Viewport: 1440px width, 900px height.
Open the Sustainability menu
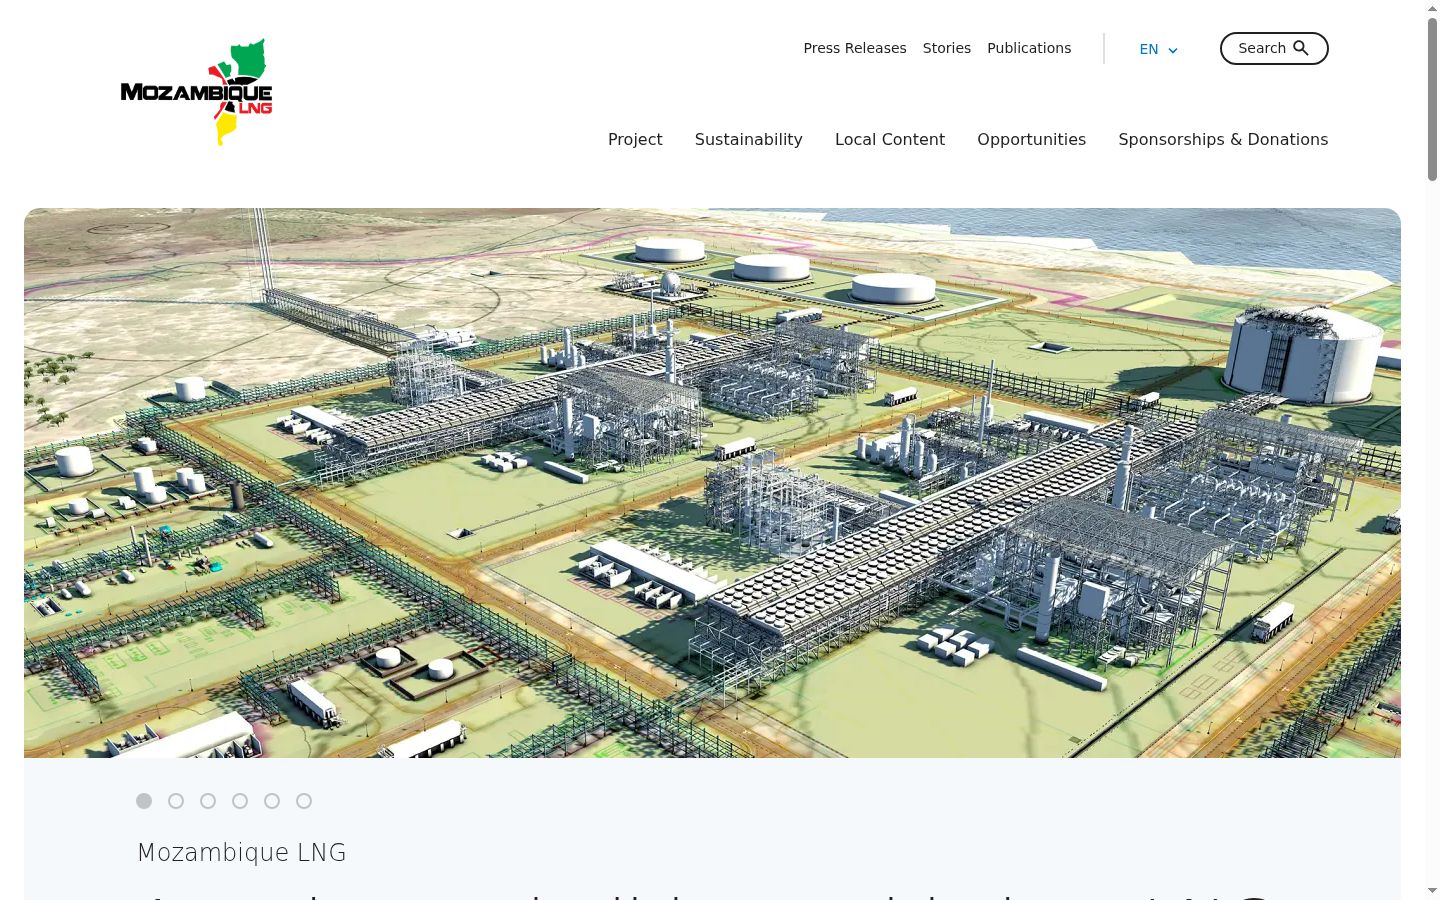[749, 139]
